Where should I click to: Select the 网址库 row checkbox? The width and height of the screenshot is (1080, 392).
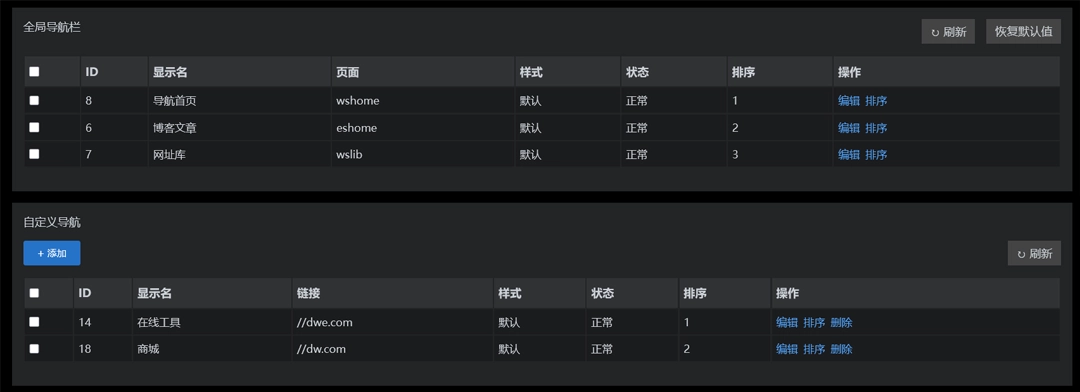(34, 154)
